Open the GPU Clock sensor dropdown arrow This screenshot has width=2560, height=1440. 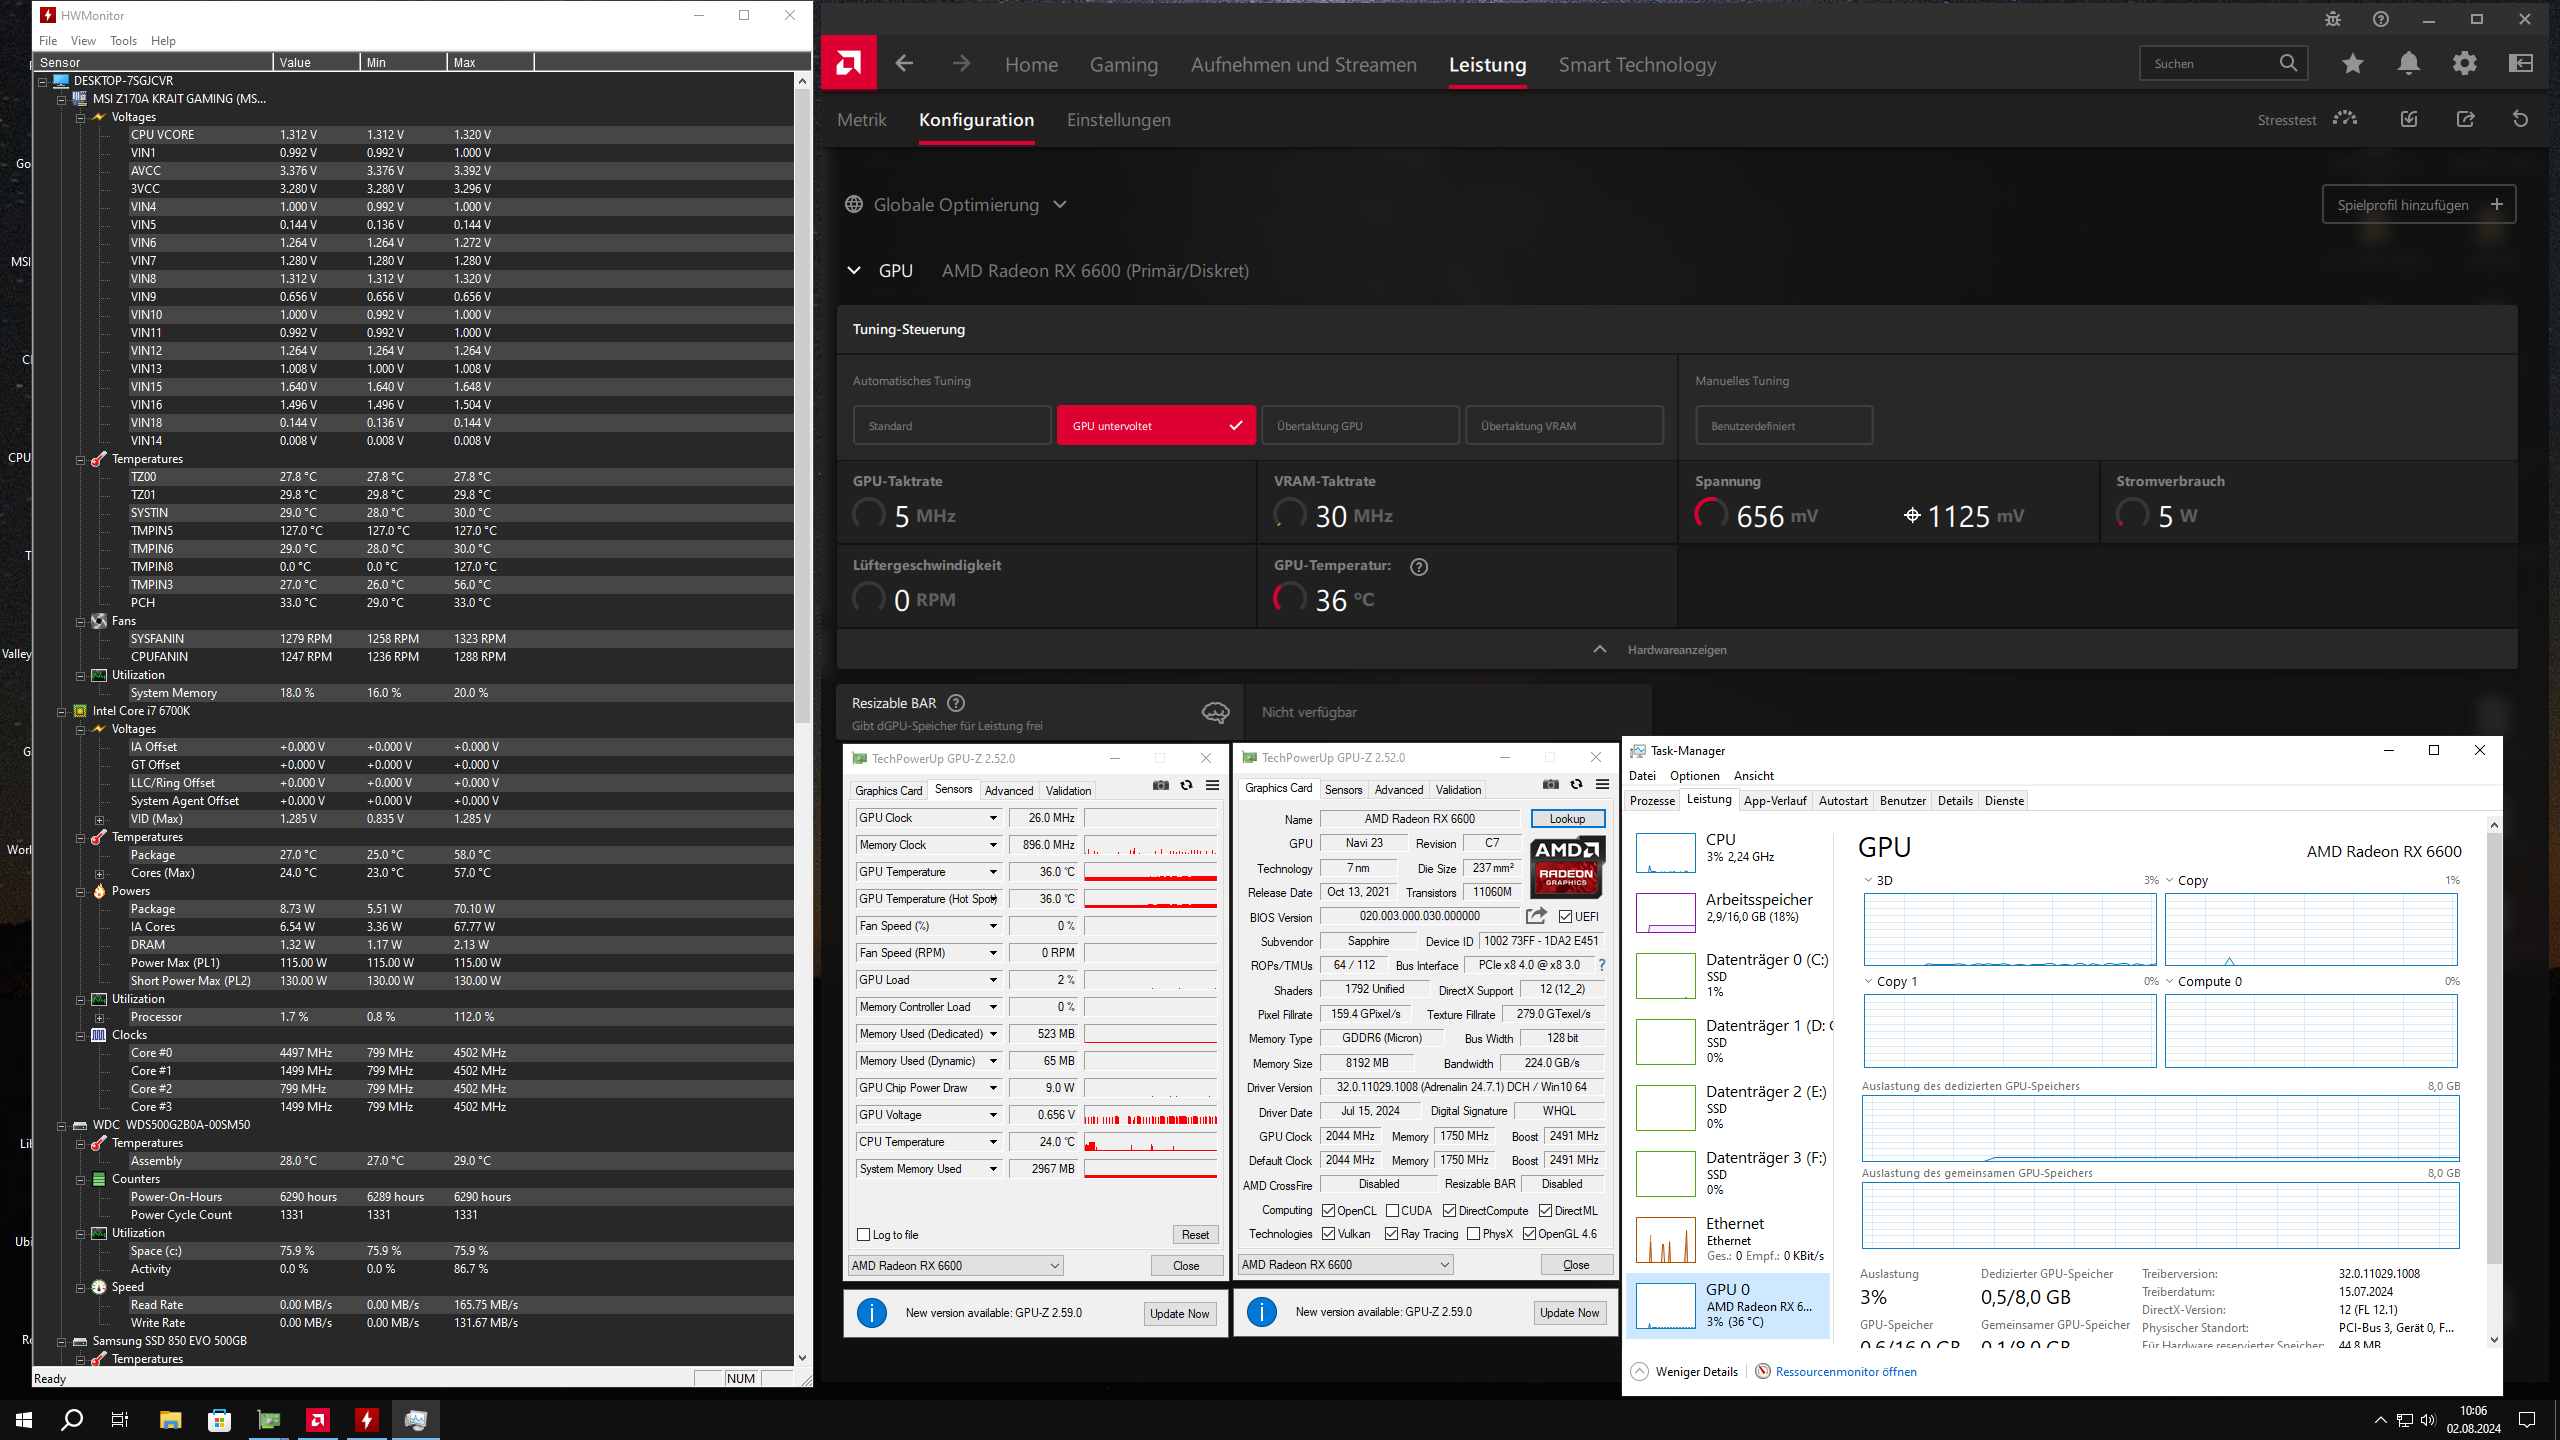(993, 818)
